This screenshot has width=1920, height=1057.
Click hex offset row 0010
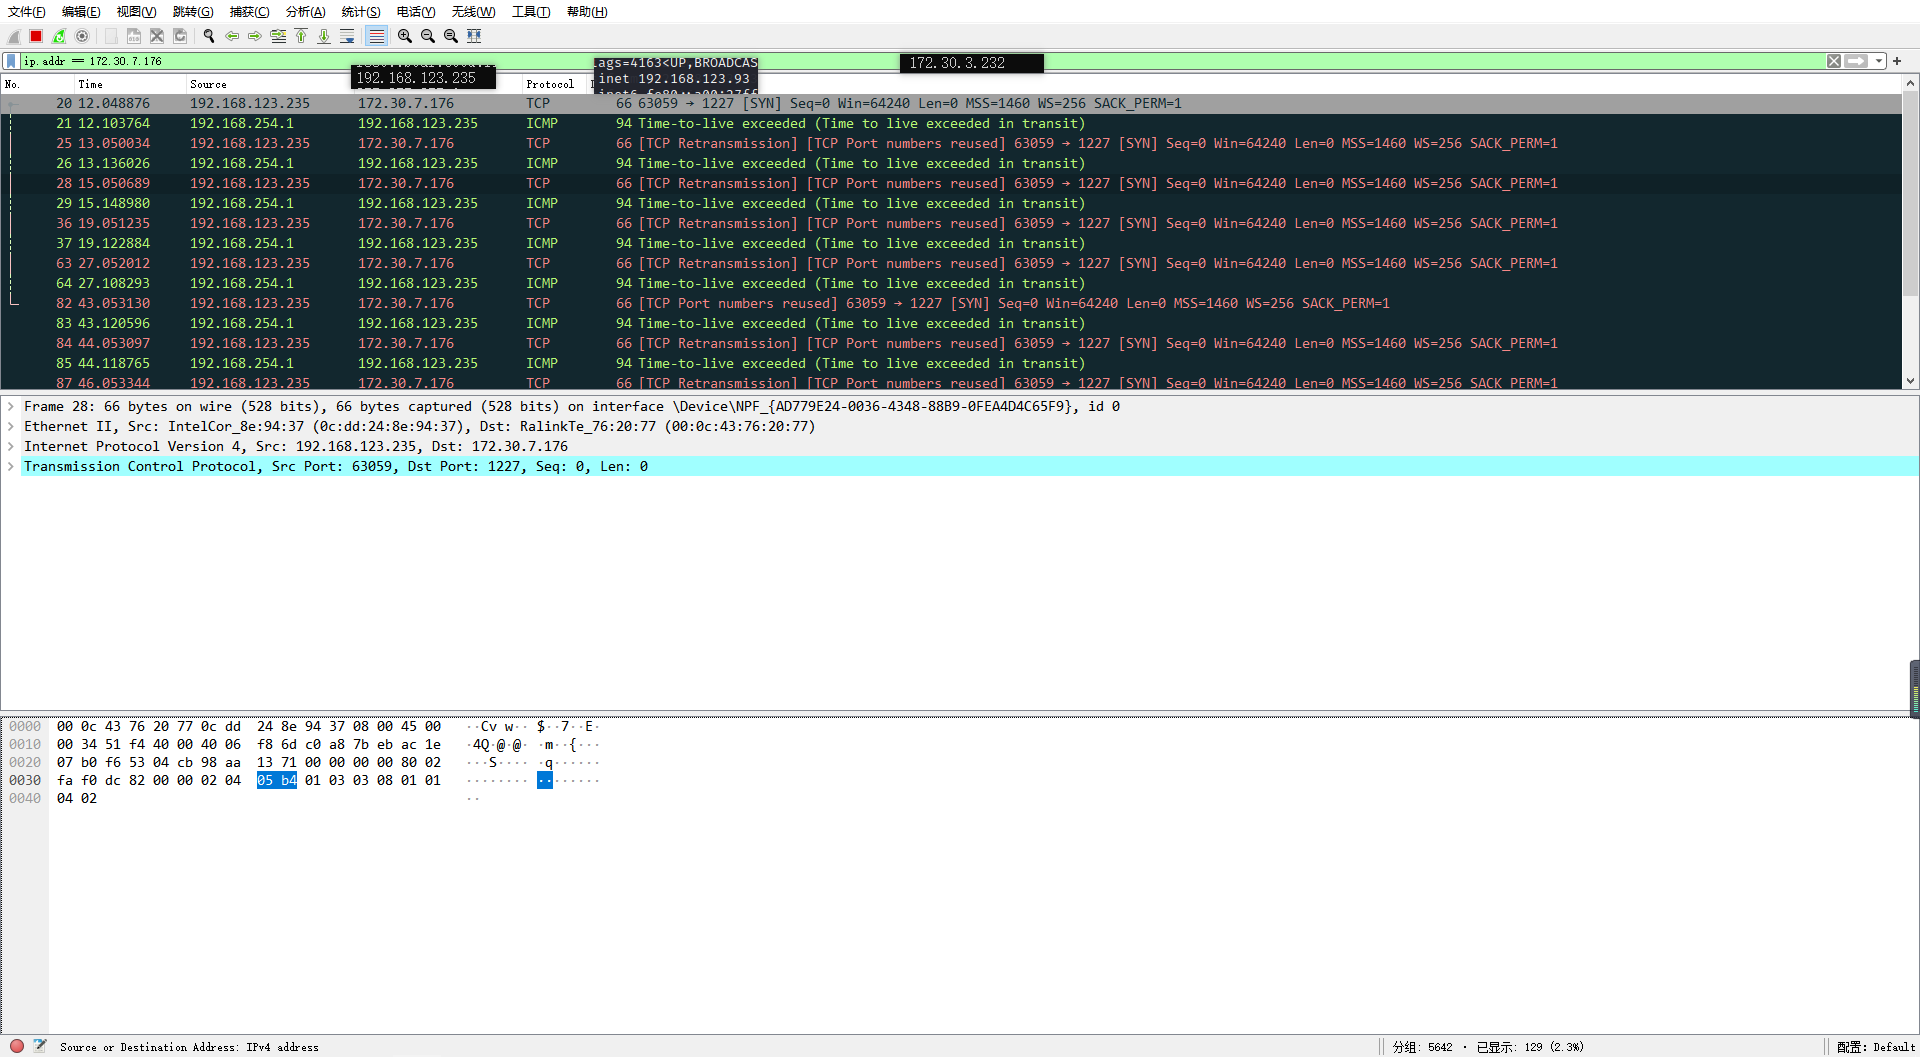[25, 745]
